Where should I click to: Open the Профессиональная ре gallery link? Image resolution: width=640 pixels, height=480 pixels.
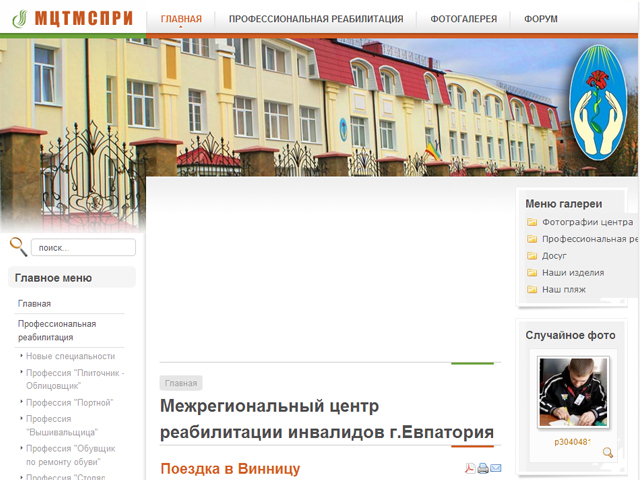click(x=590, y=239)
